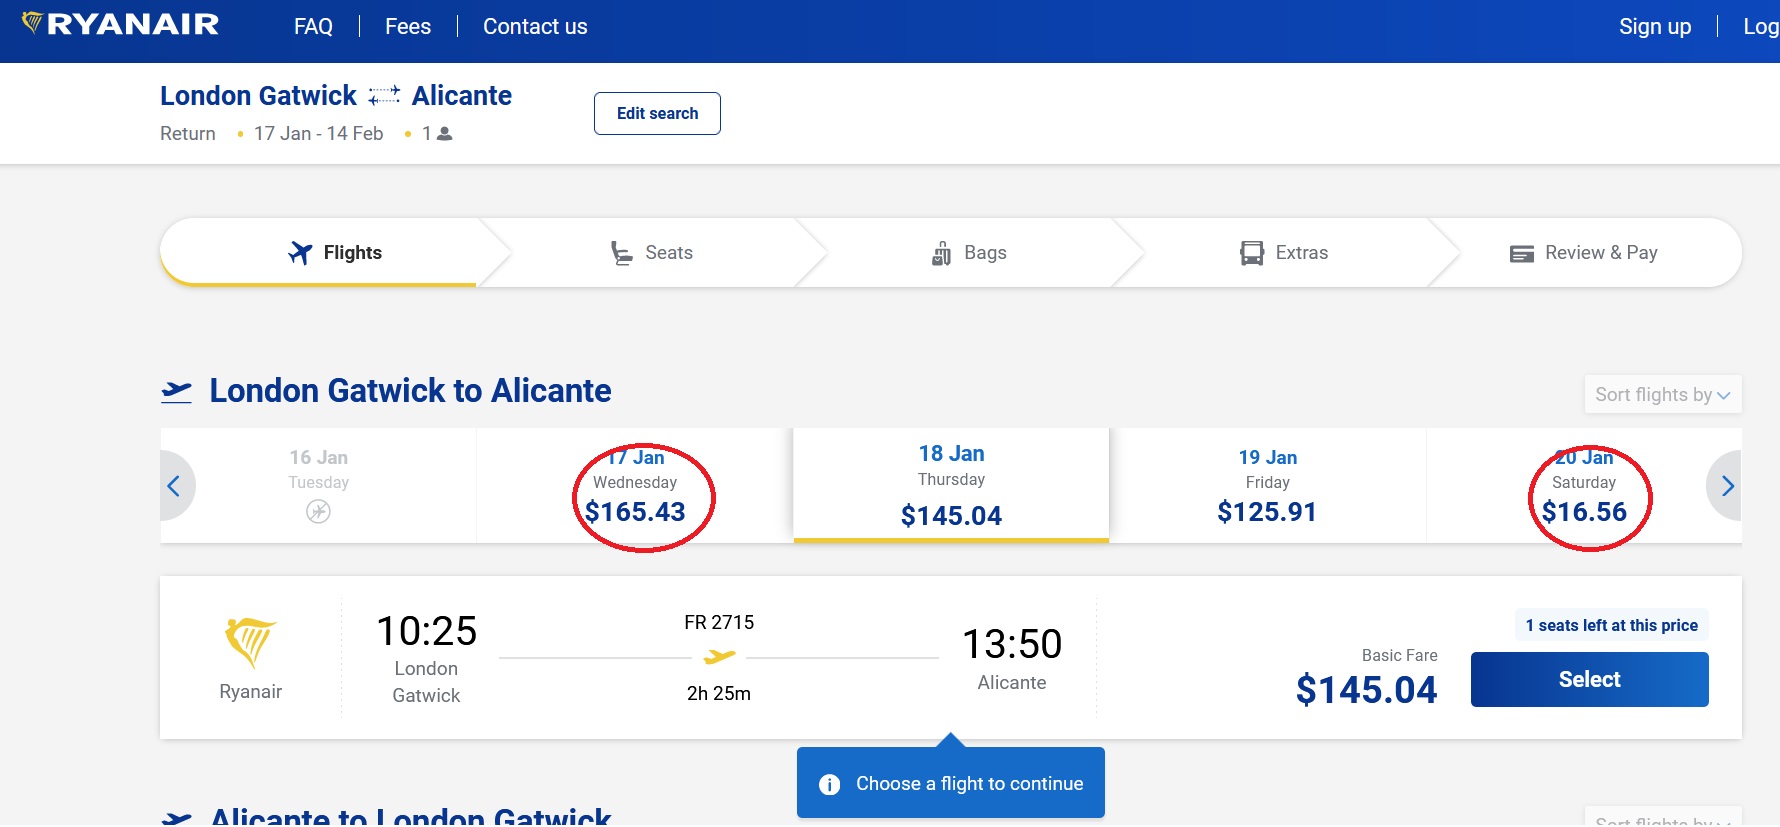
Task: Click the Edit search button
Action: (657, 114)
